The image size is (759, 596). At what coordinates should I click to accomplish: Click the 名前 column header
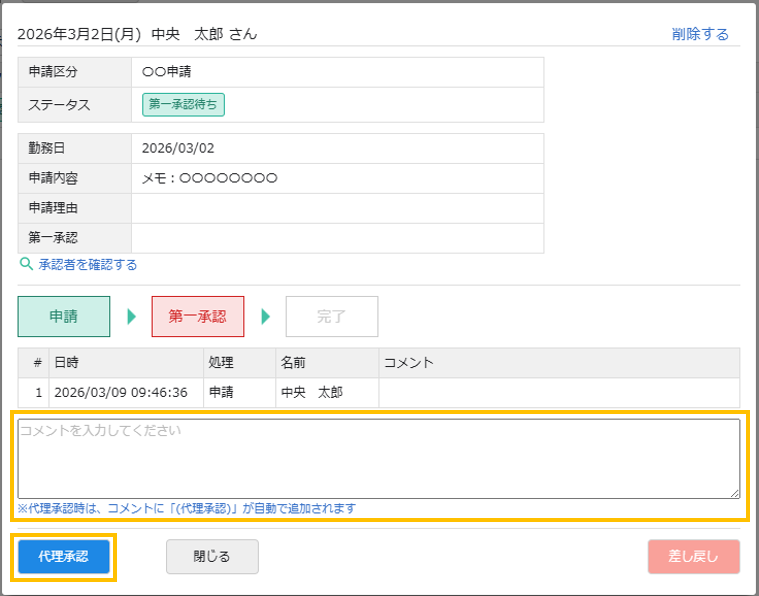(x=327, y=363)
